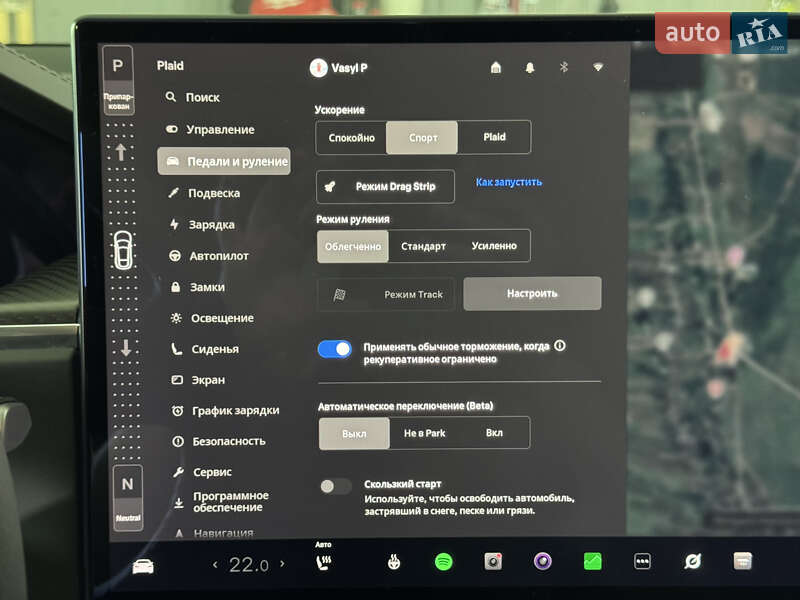Open the Поиск search field

193,97
